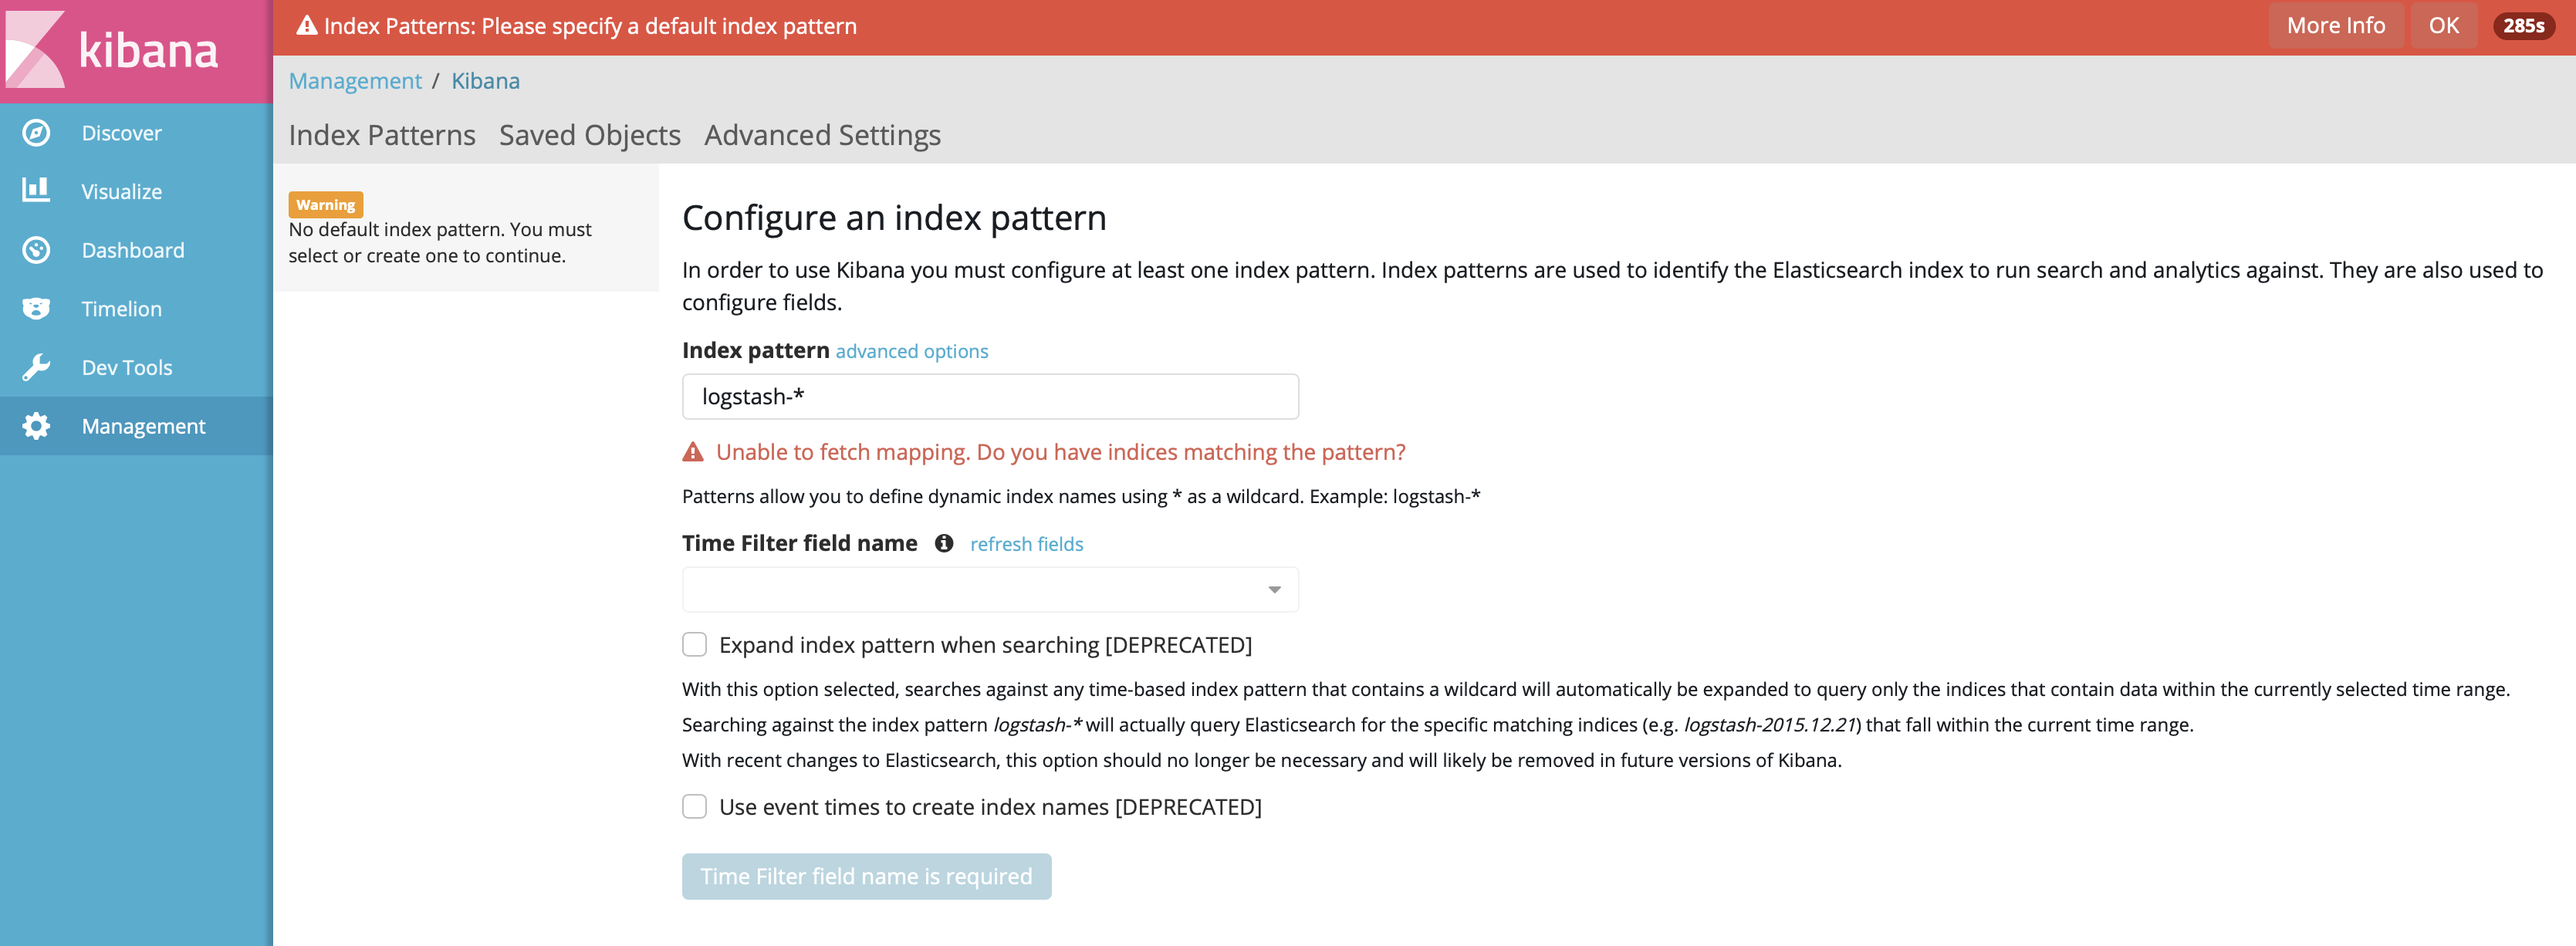
Task: Select the Index Patterns tab
Action: click(382, 135)
